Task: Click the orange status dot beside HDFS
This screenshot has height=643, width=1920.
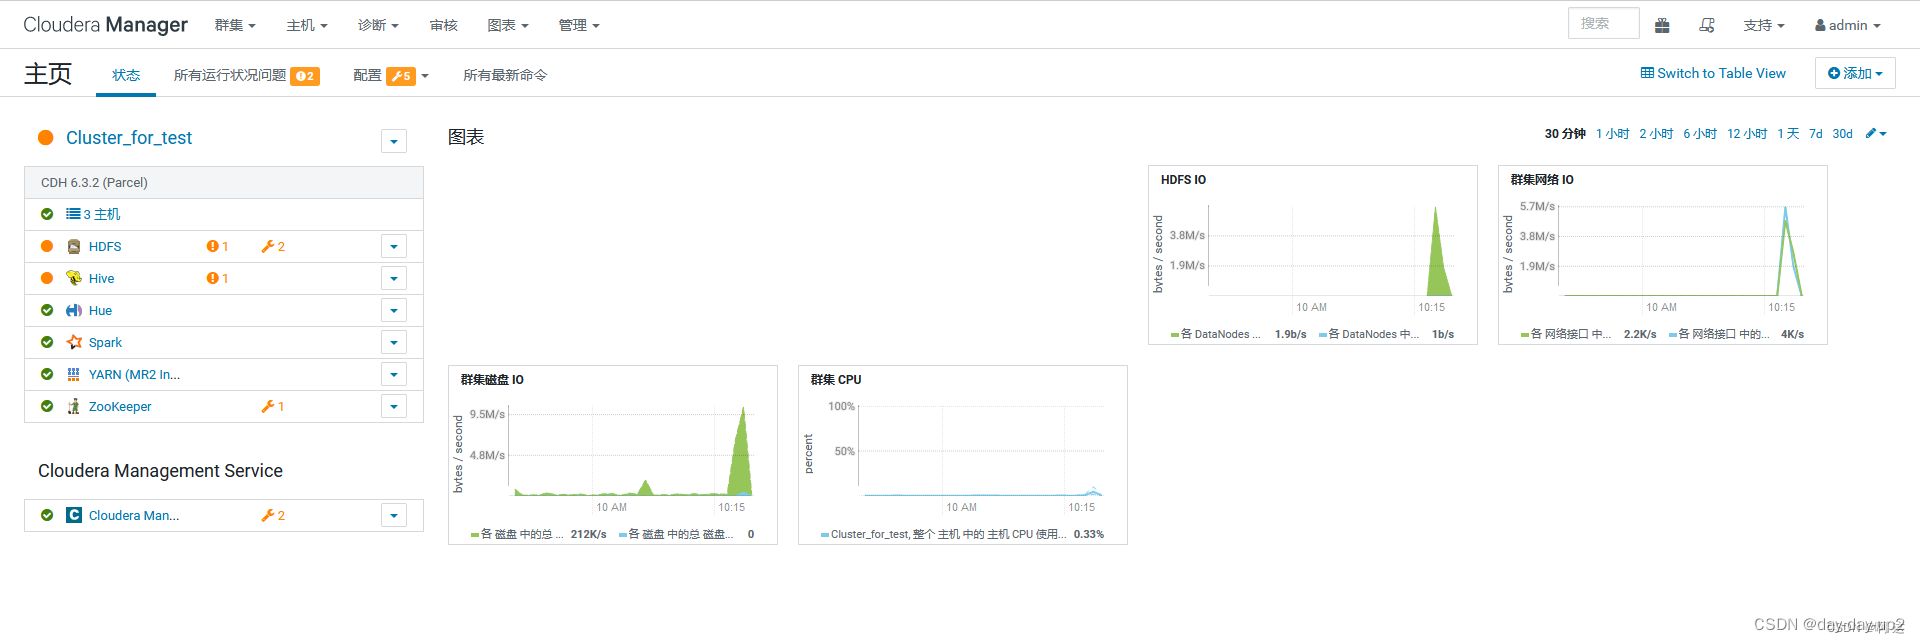Action: point(47,246)
